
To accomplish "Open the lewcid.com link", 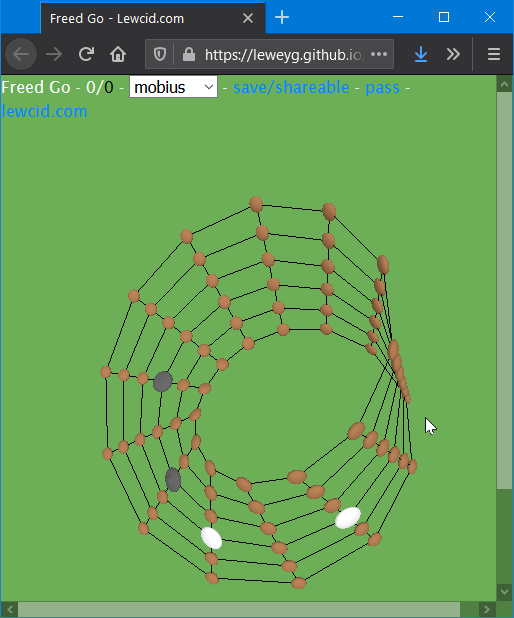I will click(44, 112).
